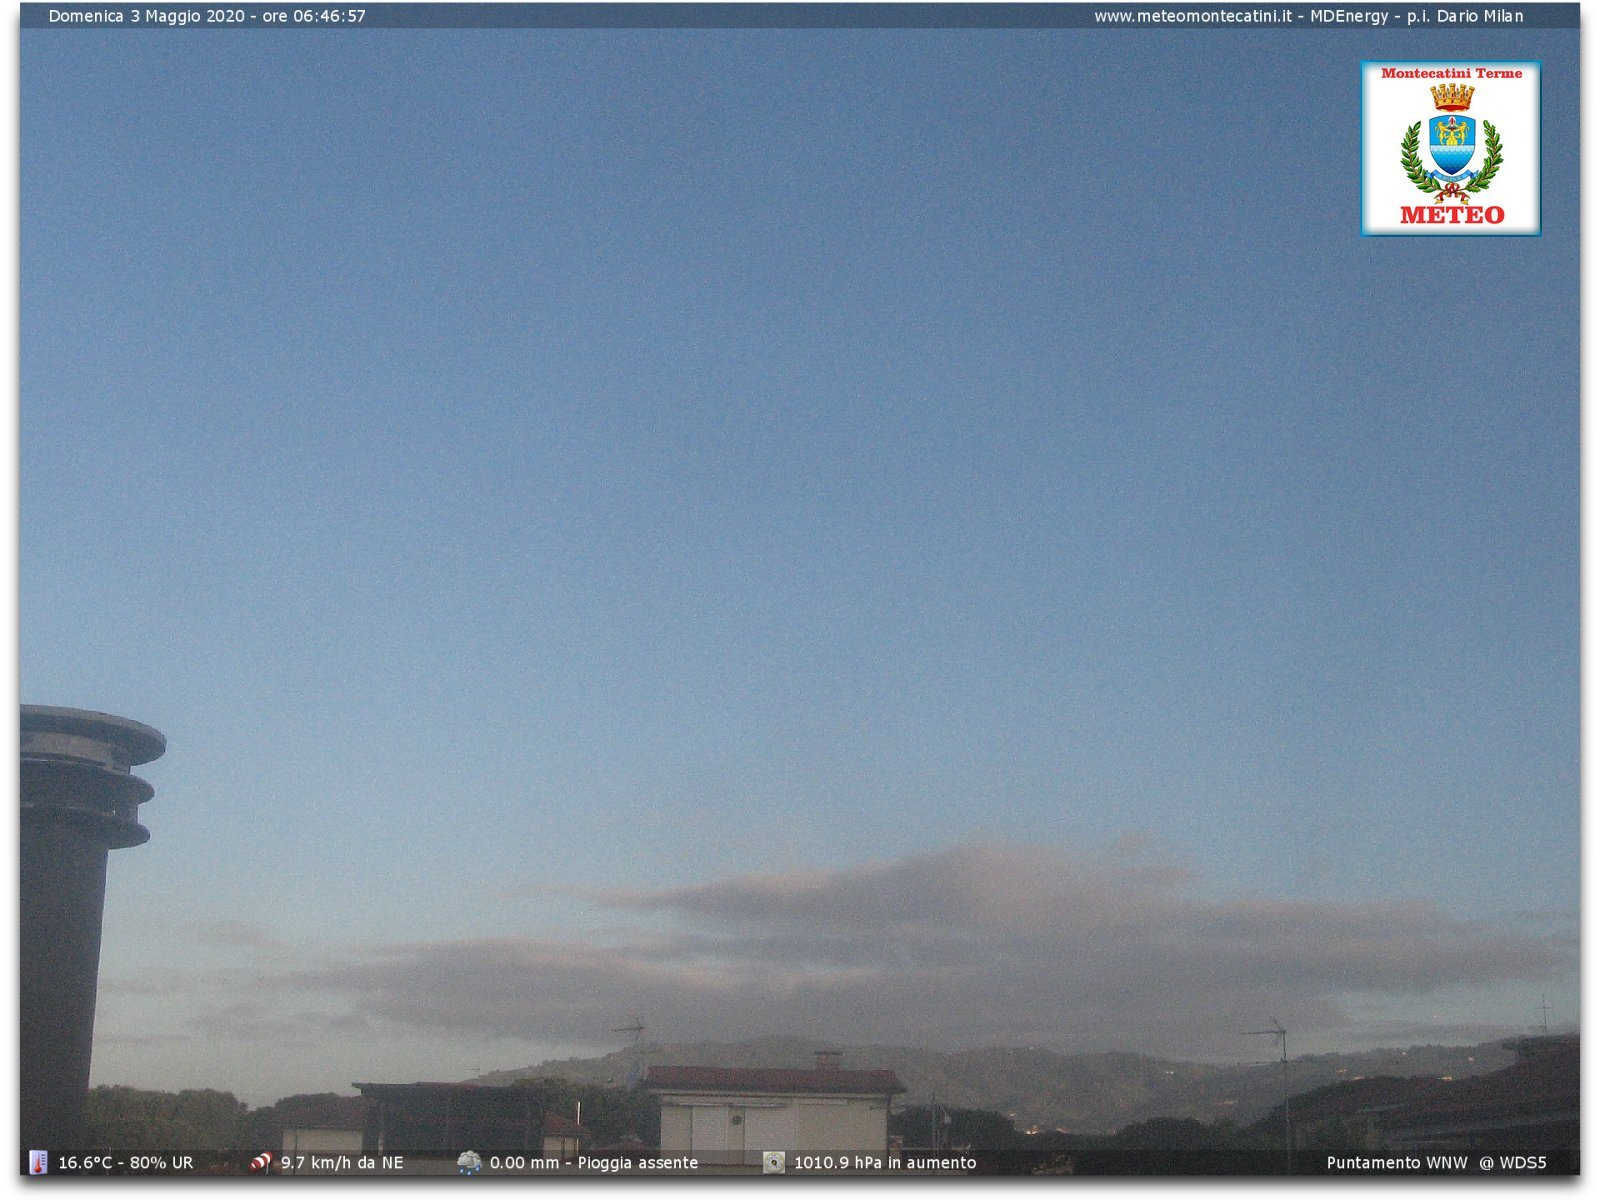This screenshot has width=1600, height=1200.
Task: Click the Montecatini Terme logo title
Action: pyautogui.click(x=1451, y=73)
